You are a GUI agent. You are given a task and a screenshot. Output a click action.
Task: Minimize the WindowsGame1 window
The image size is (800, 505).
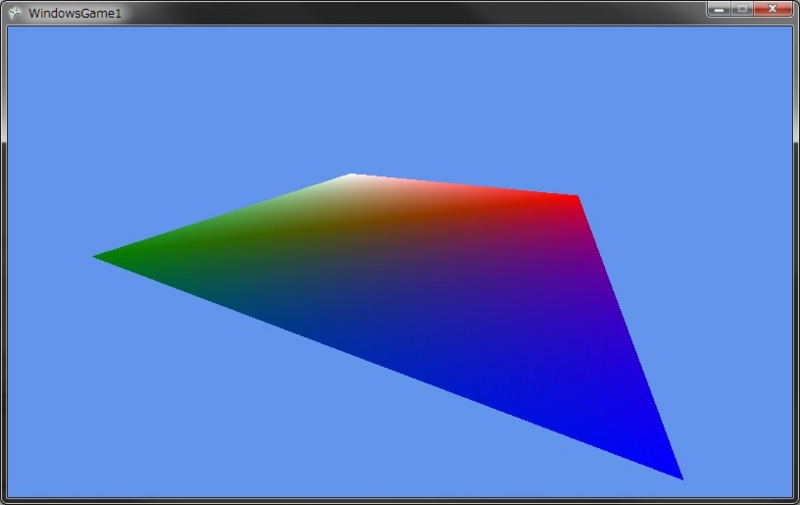[719, 9]
